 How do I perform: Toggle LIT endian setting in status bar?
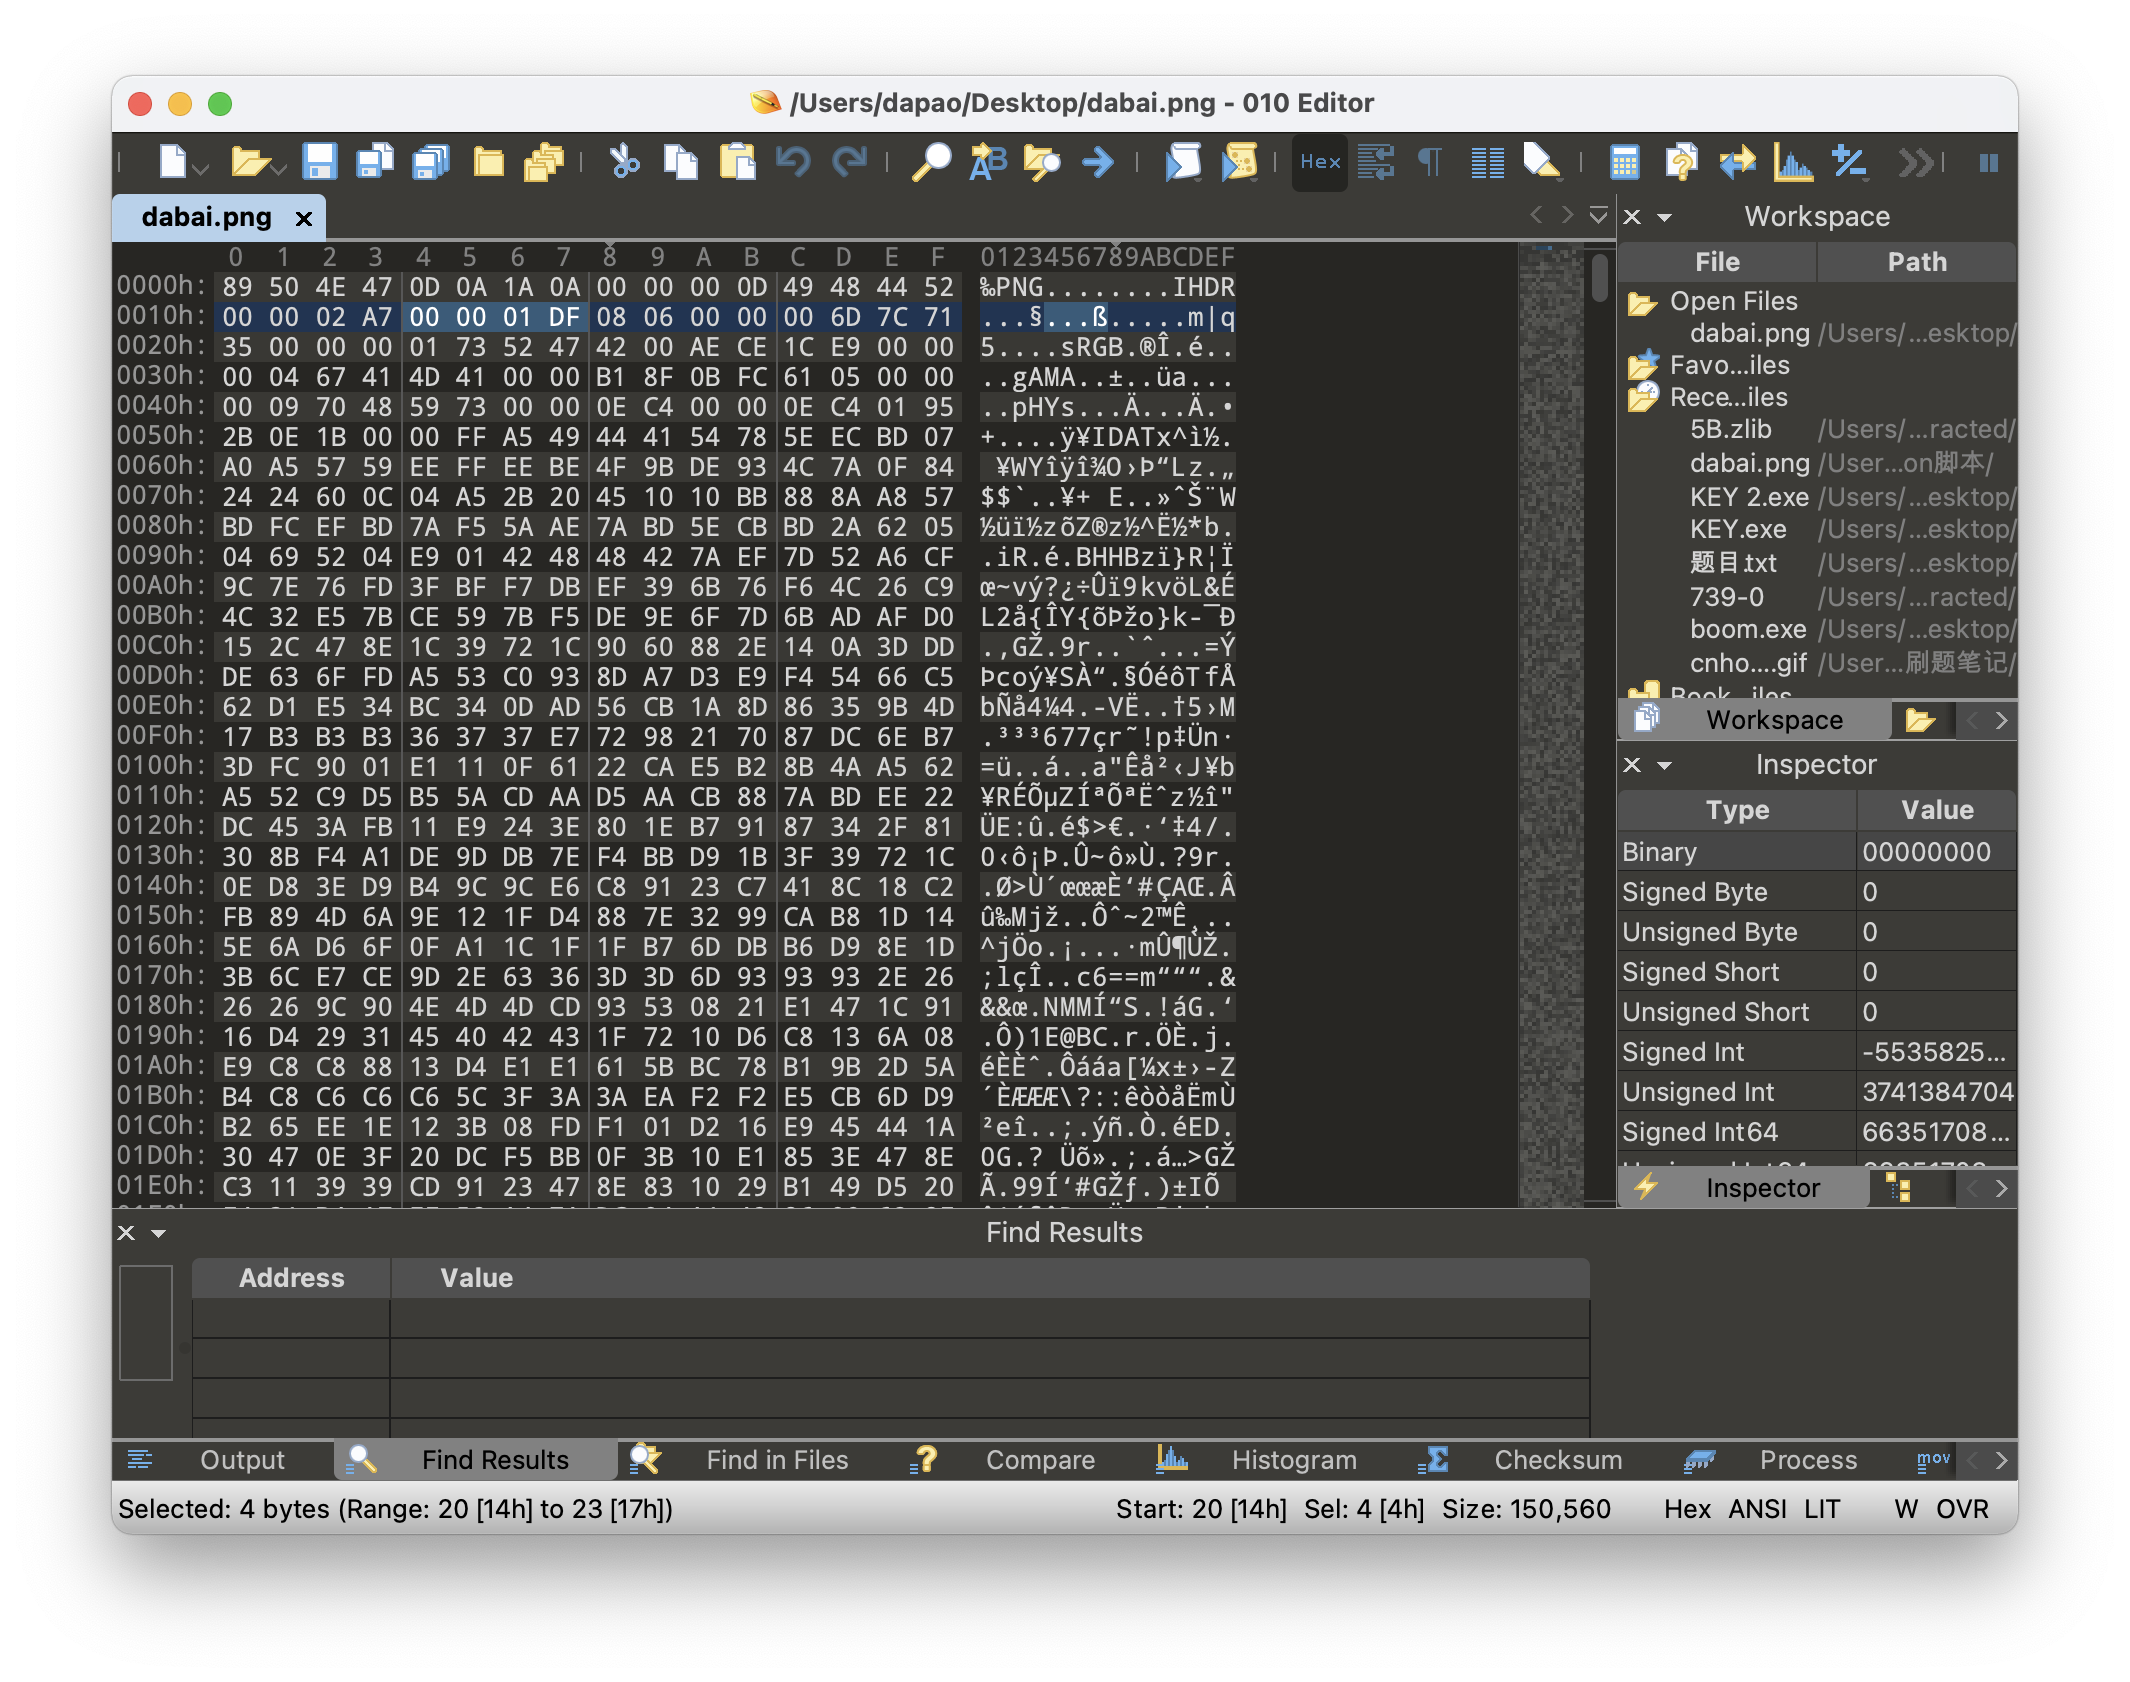click(1822, 1509)
